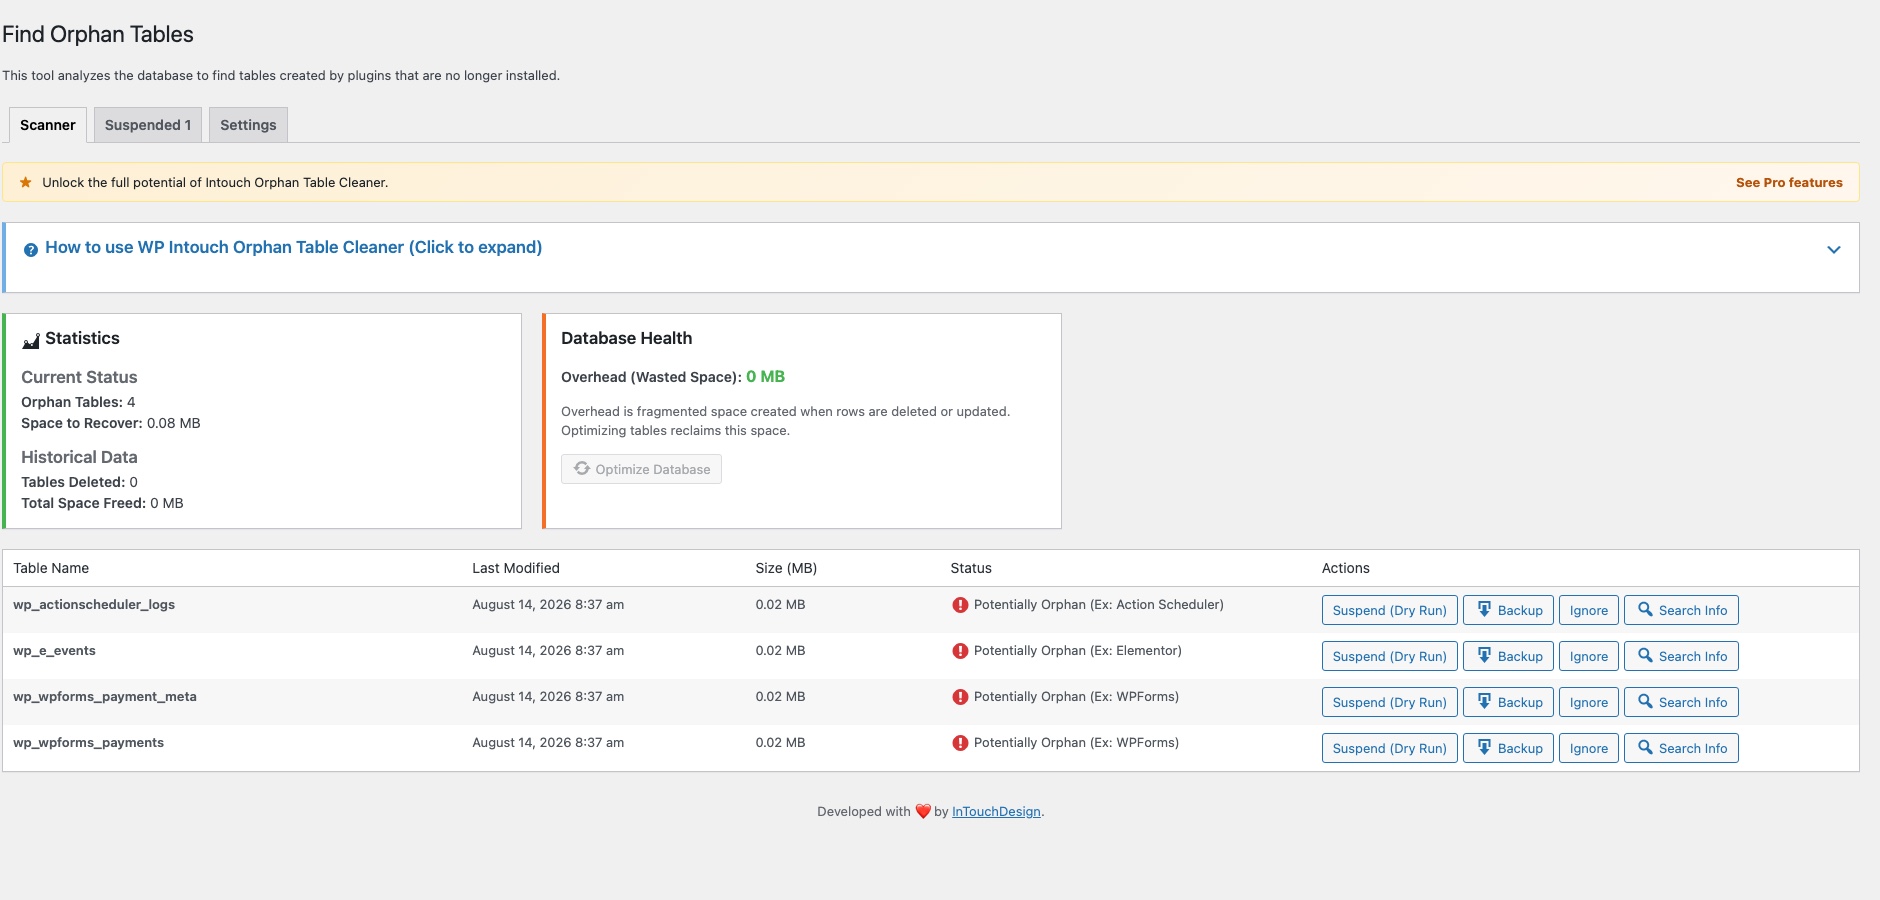Click the Space to Recover: 0.08 MB line

(111, 423)
